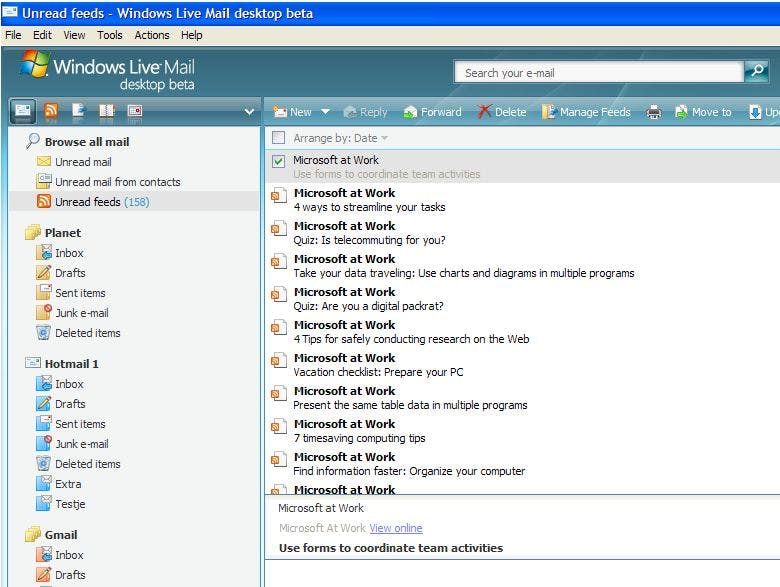Image resolution: width=780 pixels, height=587 pixels.
Task: Open the Contacts book icon
Action: (106, 110)
